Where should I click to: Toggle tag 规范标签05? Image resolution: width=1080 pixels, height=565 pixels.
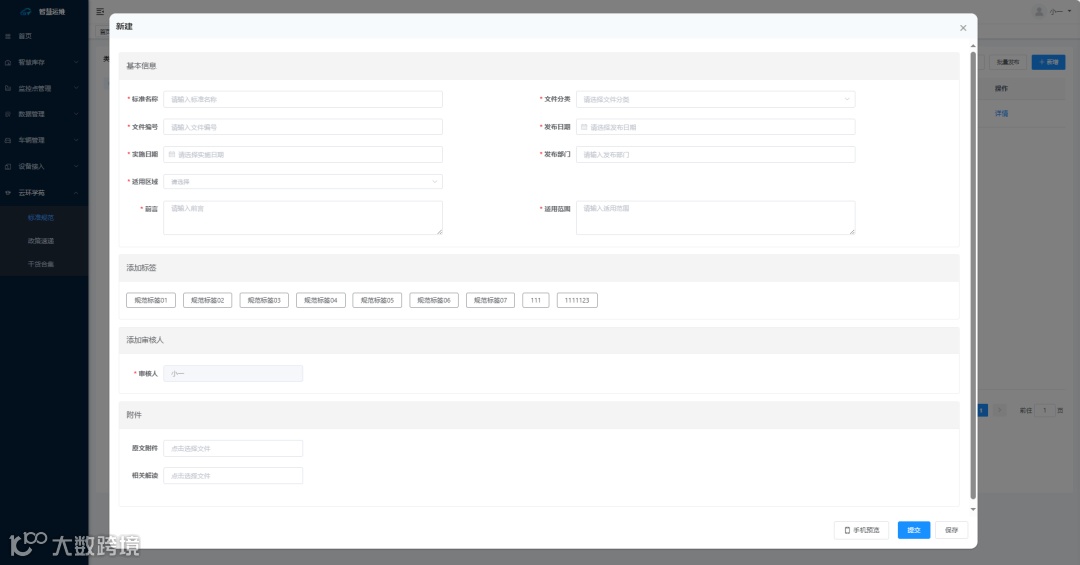tap(377, 300)
